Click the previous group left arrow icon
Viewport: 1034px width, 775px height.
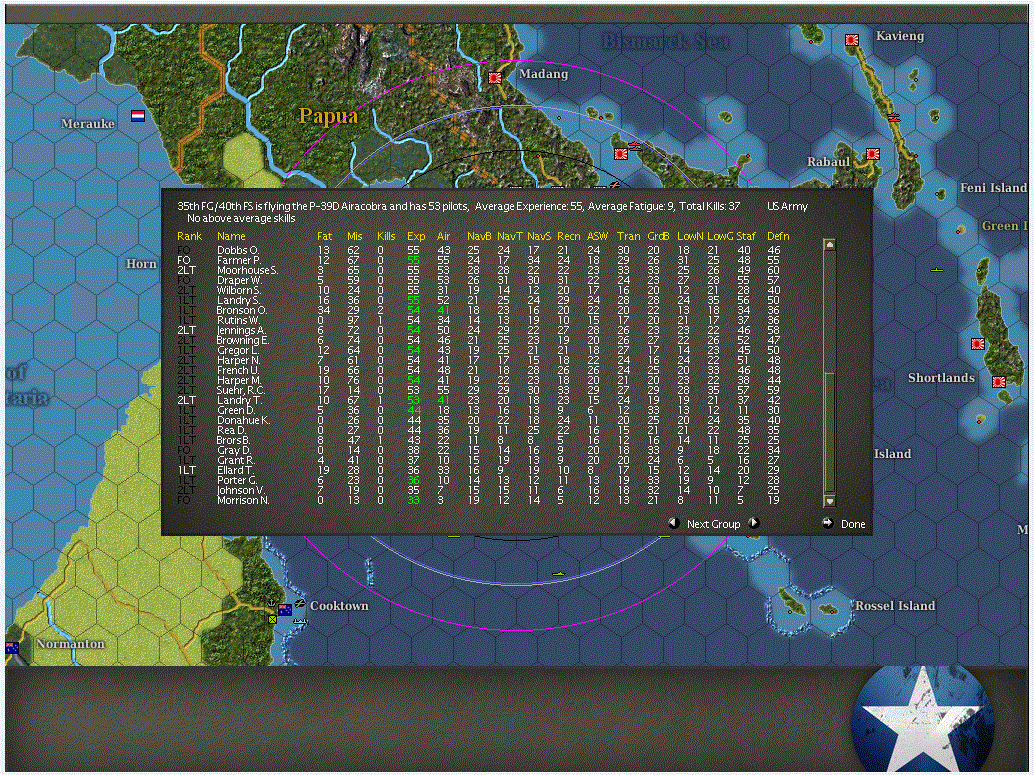673,523
